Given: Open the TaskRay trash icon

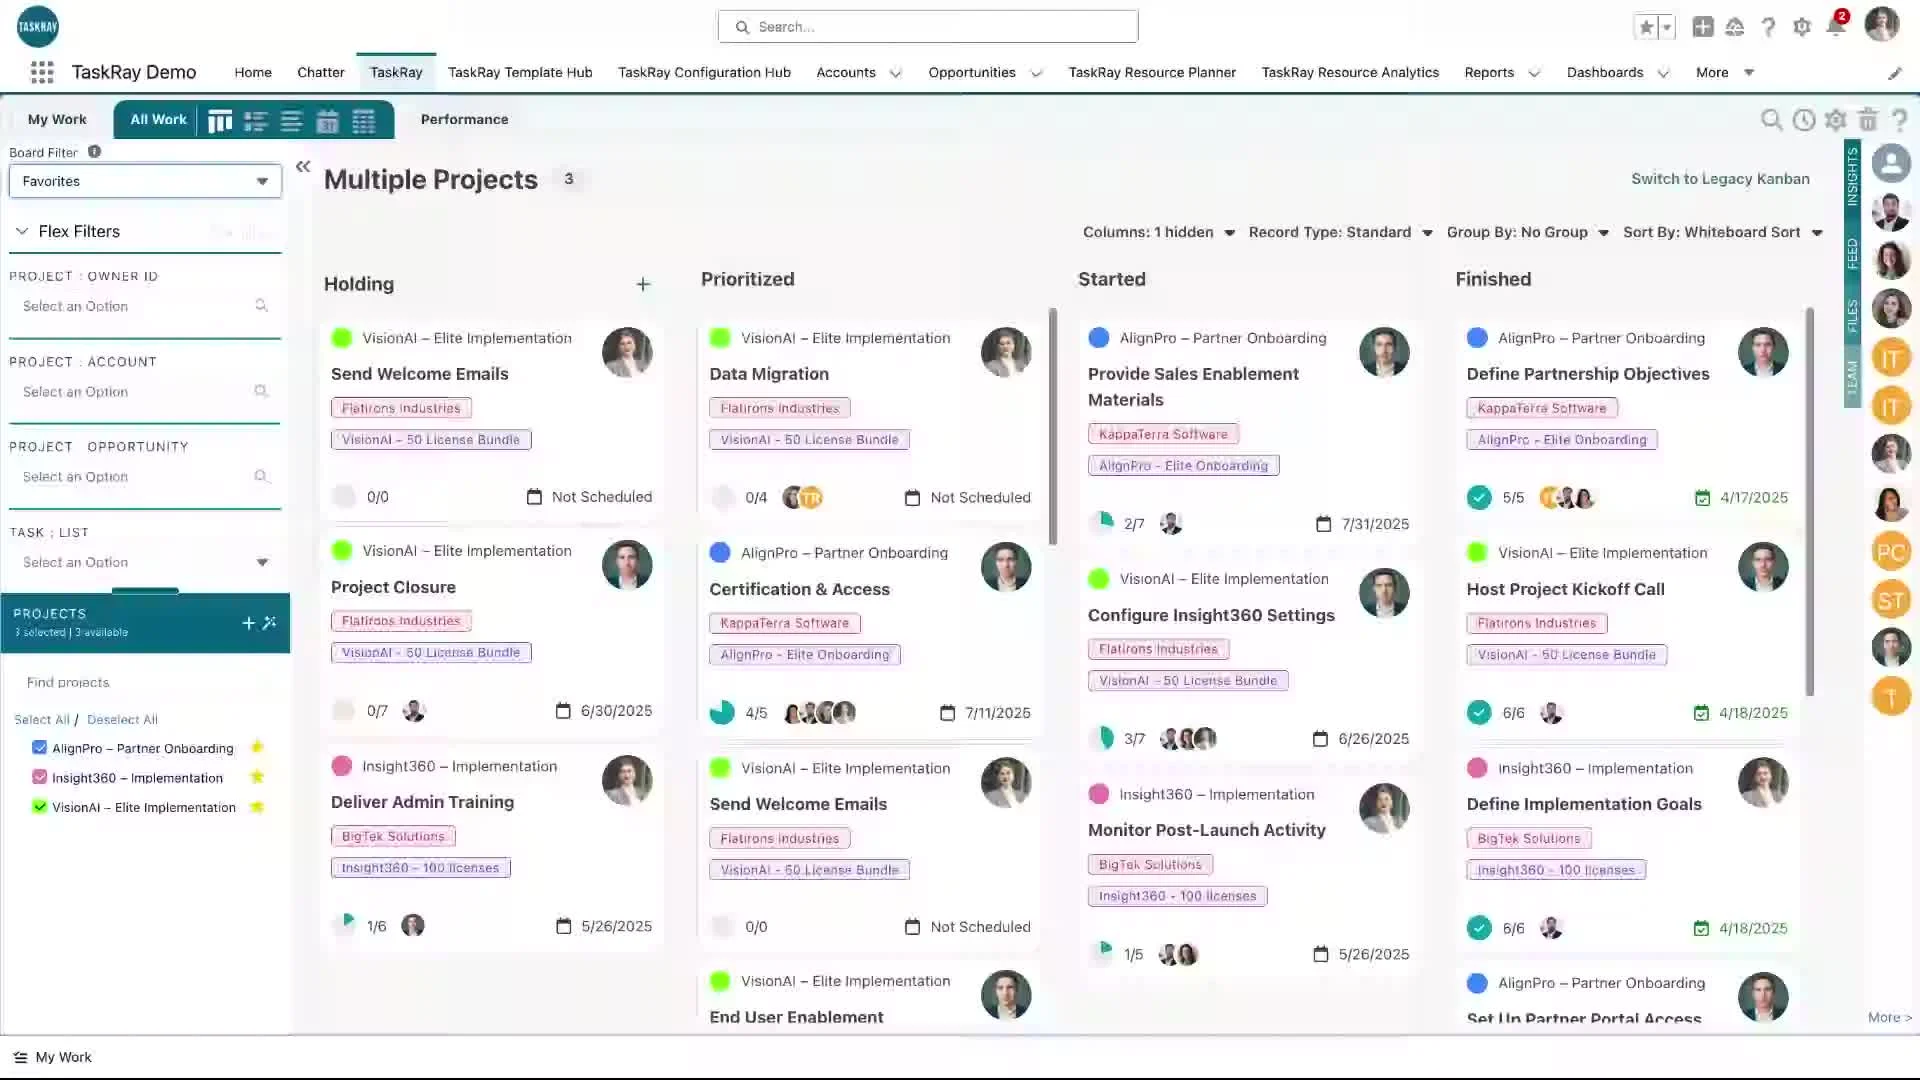Looking at the screenshot, I should click(x=1867, y=120).
